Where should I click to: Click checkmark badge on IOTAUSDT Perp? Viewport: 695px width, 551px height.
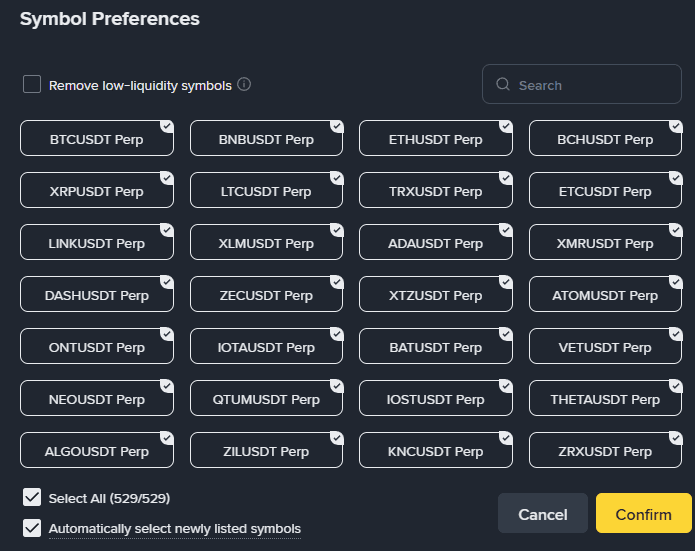[x=337, y=334]
